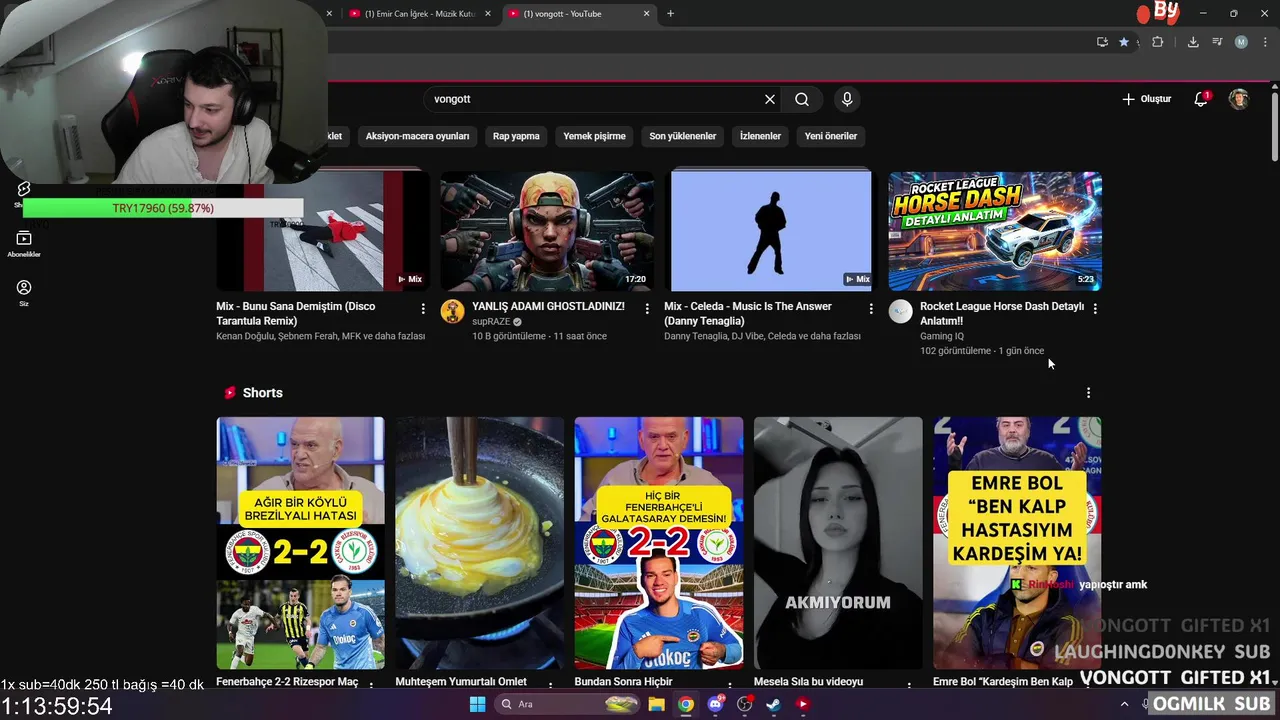Open YANLIŞ ADAMI GHOSTLADINIZ! video title
Screen dimensions: 1280x720
[x=548, y=306]
